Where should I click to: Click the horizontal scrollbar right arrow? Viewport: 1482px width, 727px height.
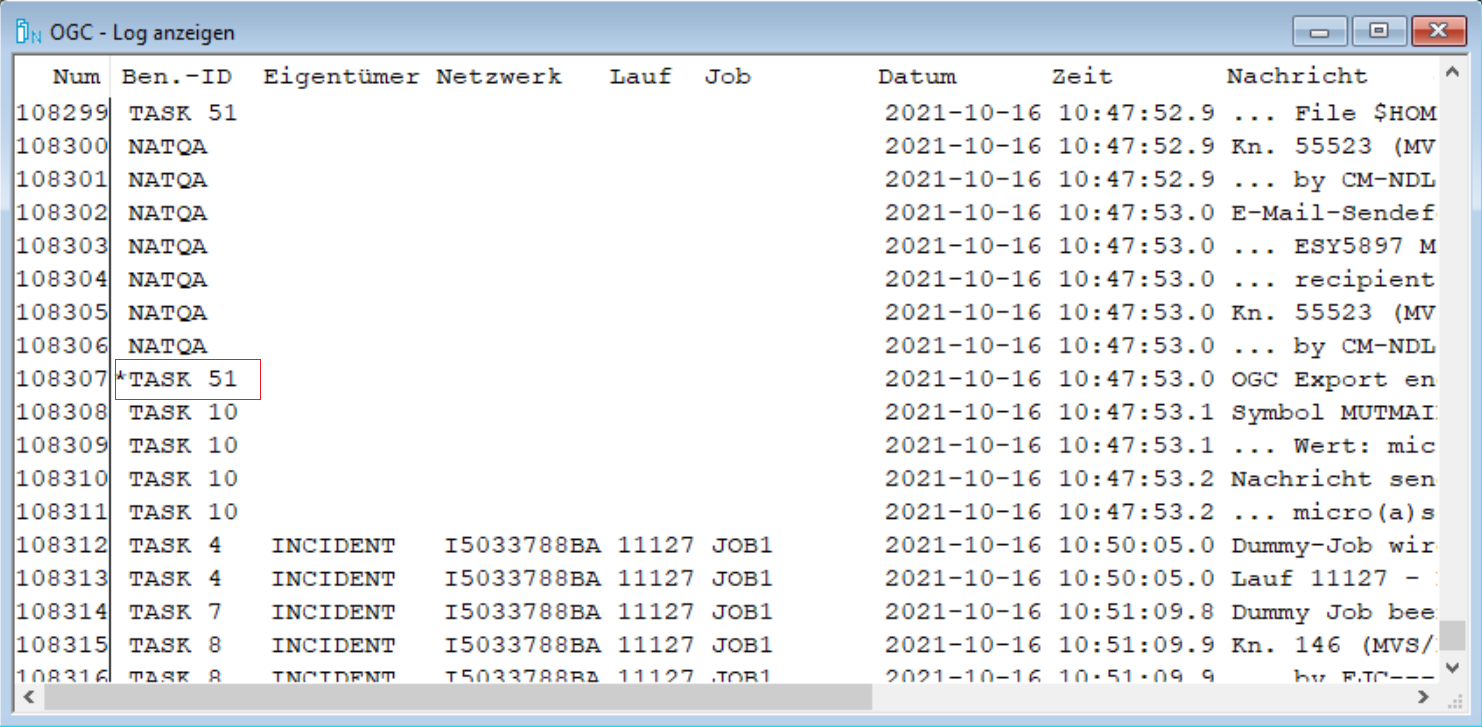point(1424,696)
